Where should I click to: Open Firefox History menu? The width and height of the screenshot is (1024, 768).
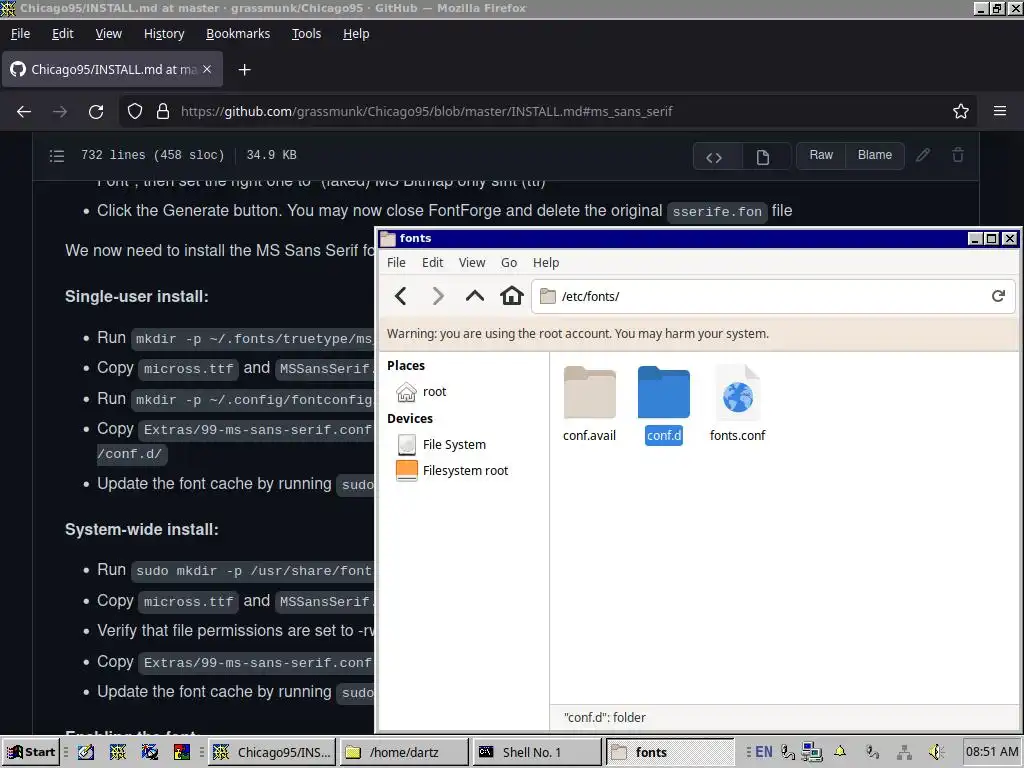[x=164, y=34]
